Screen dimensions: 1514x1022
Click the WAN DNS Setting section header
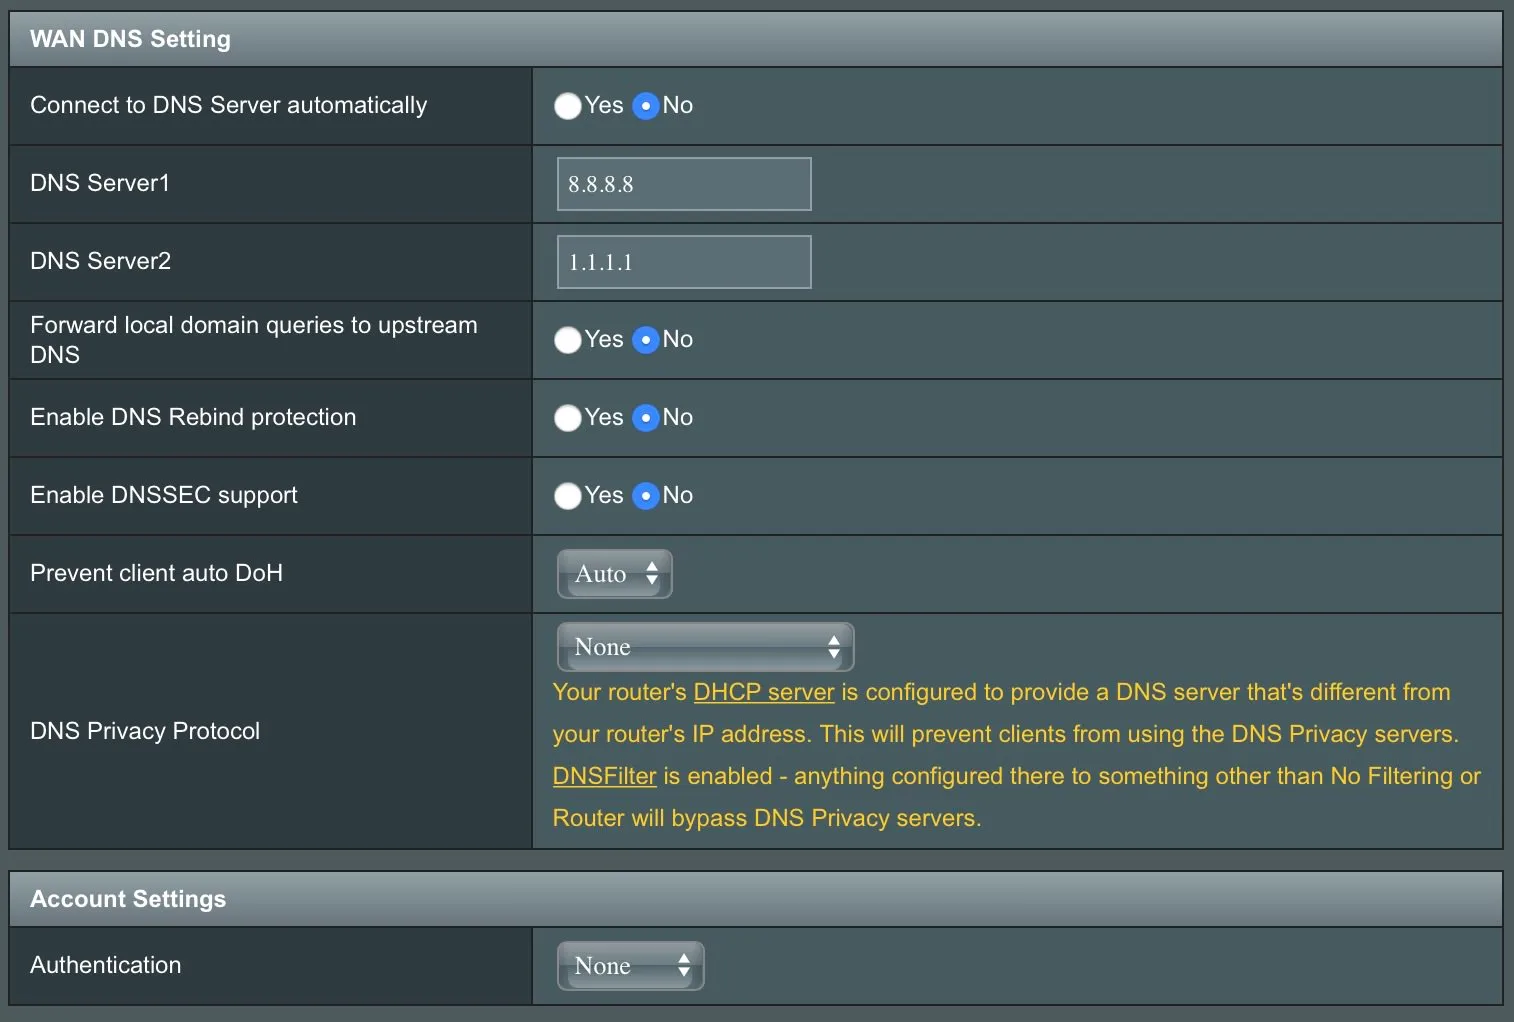(x=130, y=39)
